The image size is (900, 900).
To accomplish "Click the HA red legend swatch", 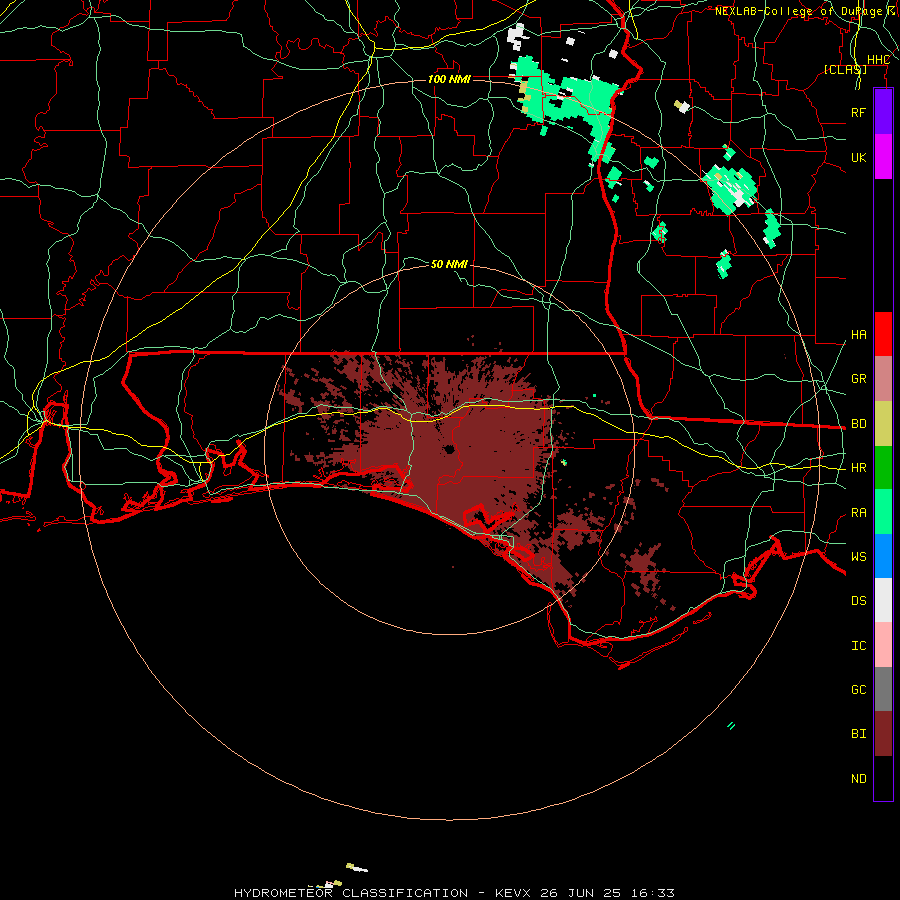I will [x=883, y=334].
